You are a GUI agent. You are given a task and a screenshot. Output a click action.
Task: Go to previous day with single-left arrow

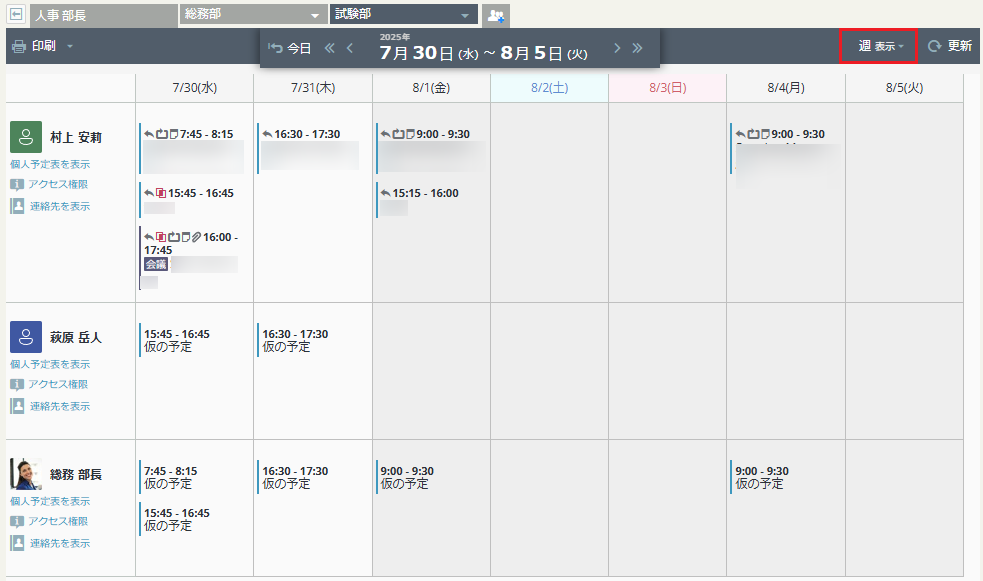(350, 48)
